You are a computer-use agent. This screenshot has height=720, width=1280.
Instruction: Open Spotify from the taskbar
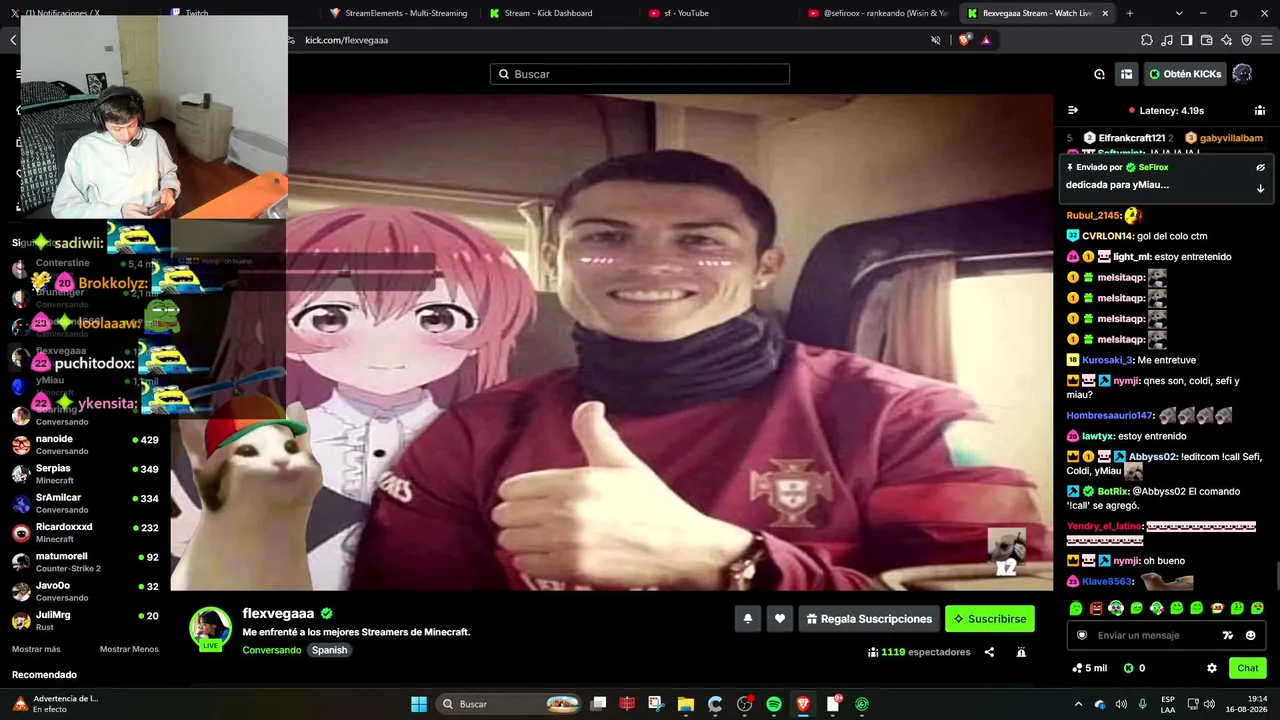click(774, 704)
